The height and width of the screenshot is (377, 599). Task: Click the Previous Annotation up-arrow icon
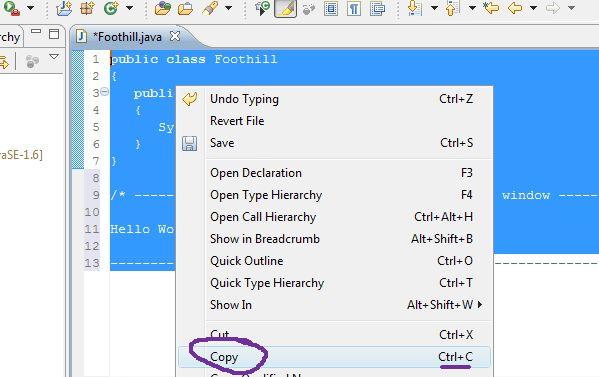click(452, 8)
